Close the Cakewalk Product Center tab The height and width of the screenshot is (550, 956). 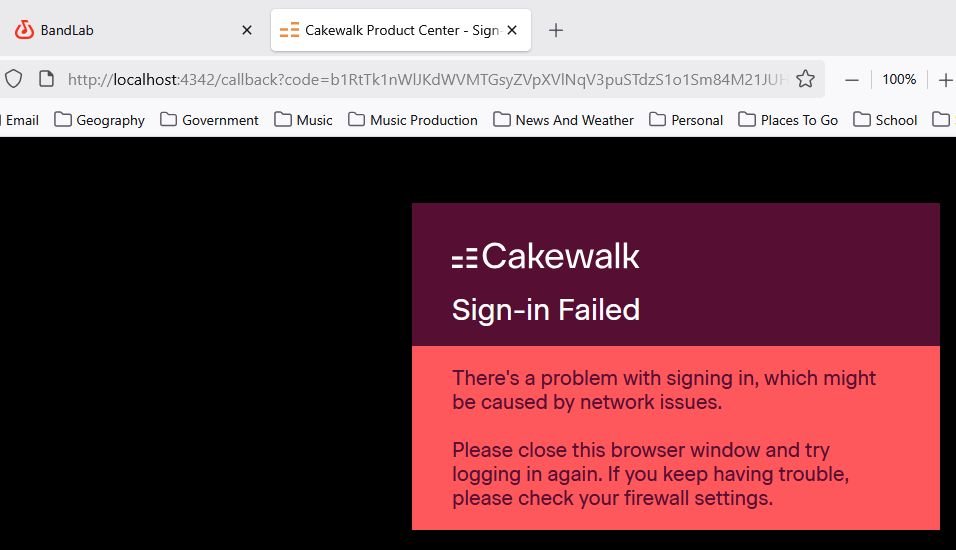[x=512, y=30]
